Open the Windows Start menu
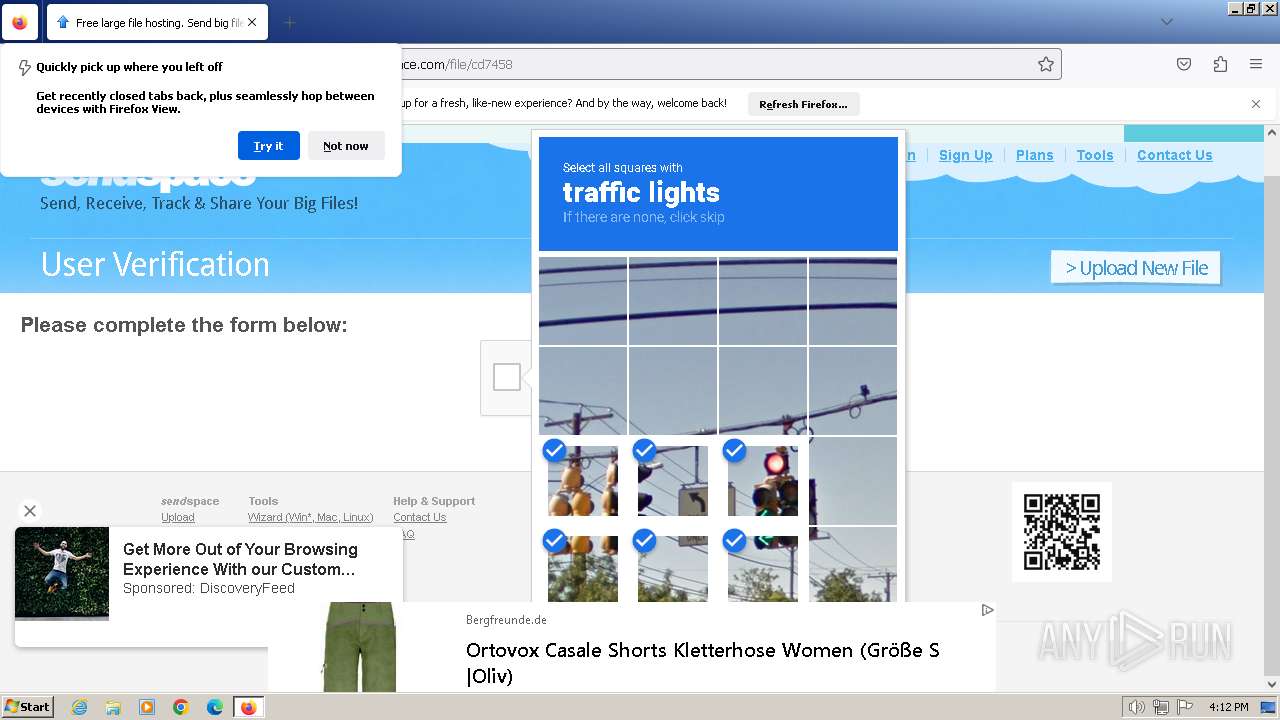 28,707
